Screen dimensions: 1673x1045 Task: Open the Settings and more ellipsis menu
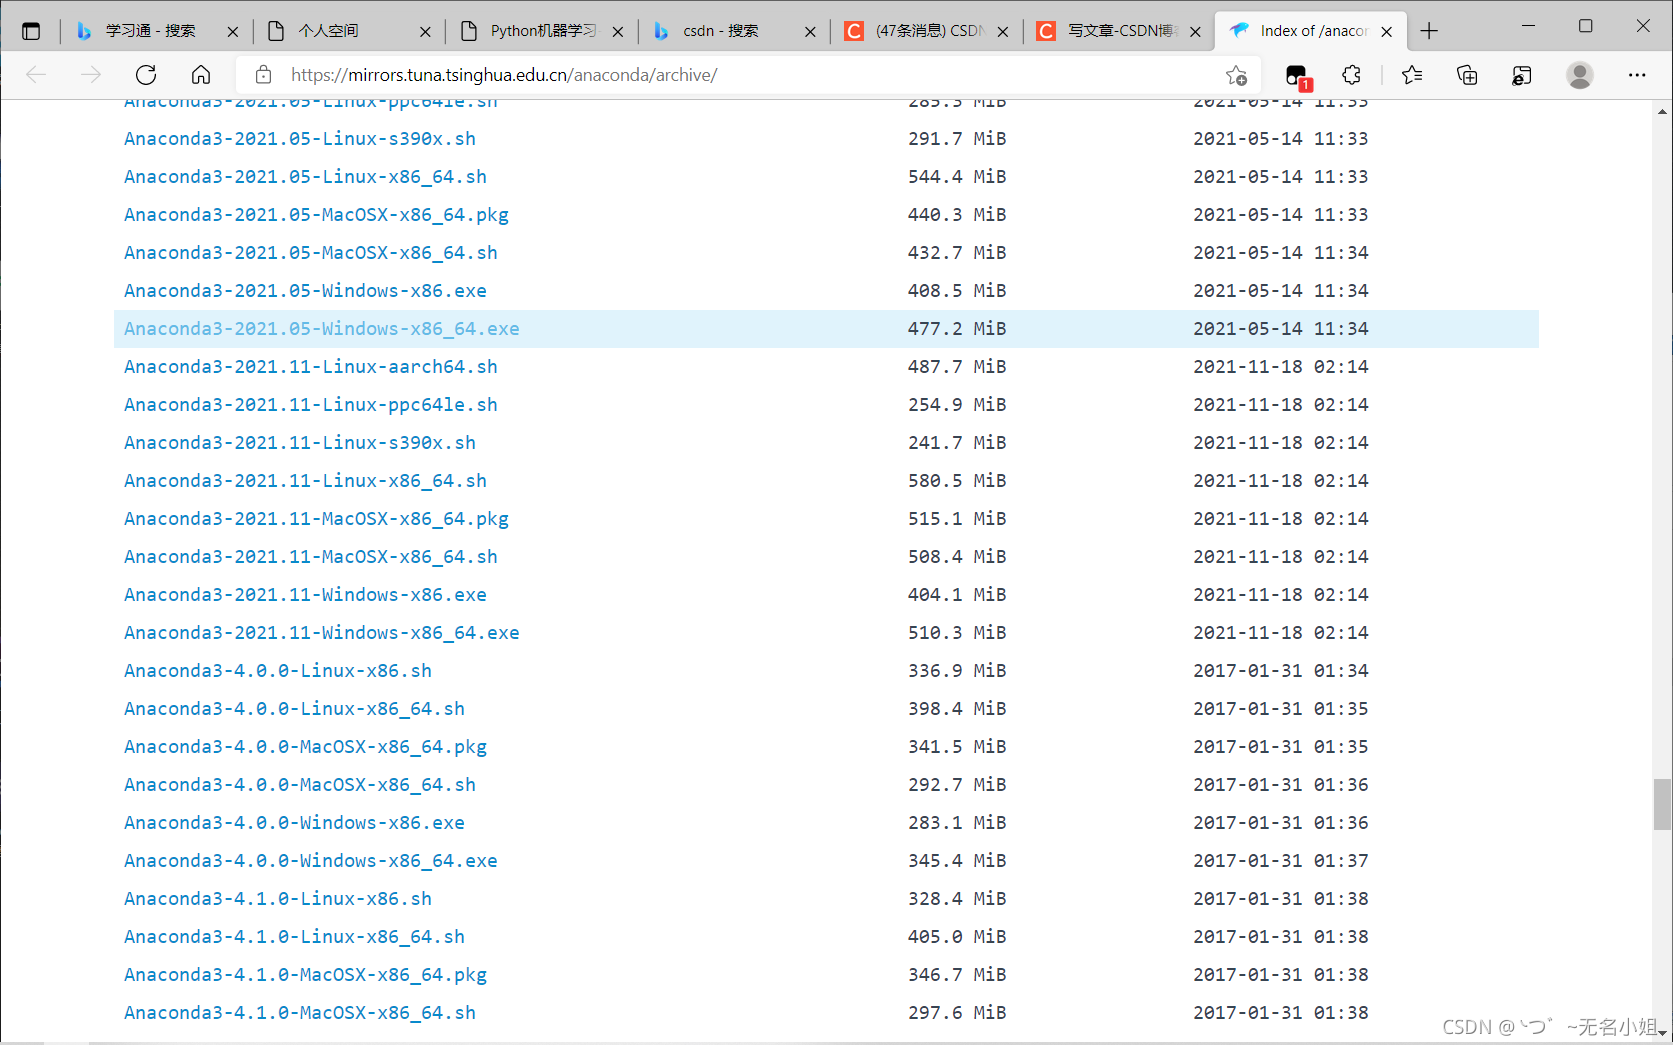[1637, 75]
